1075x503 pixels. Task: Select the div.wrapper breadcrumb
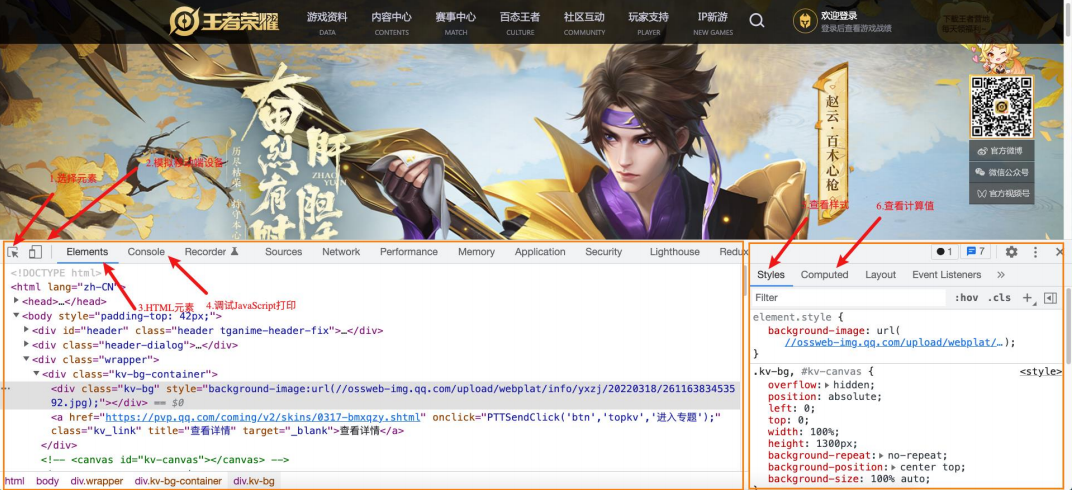tap(97, 481)
